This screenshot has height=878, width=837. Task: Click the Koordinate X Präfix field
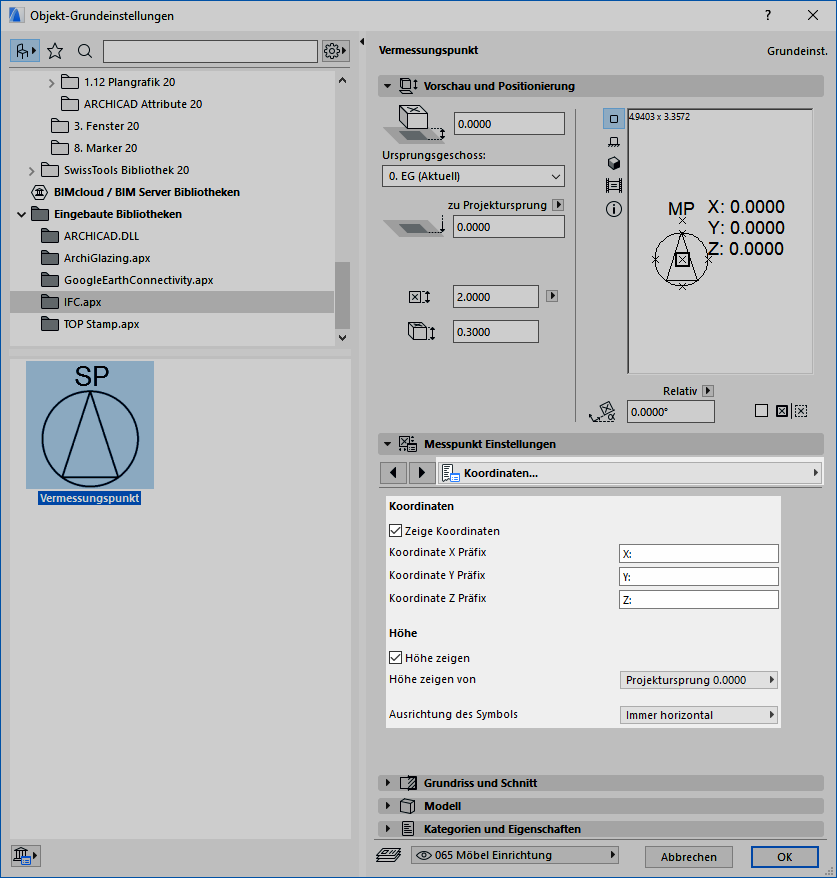[699, 553]
